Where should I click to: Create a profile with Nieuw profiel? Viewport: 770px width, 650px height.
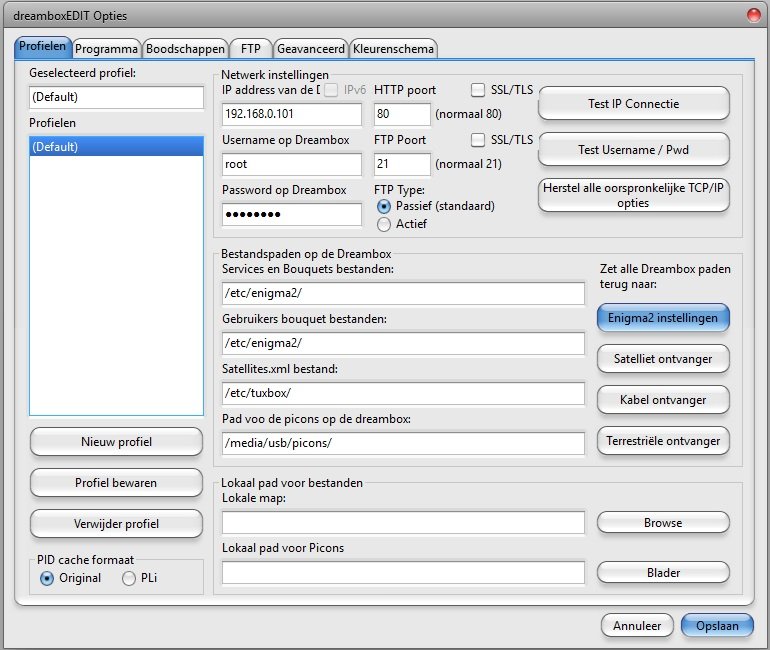[x=119, y=441]
